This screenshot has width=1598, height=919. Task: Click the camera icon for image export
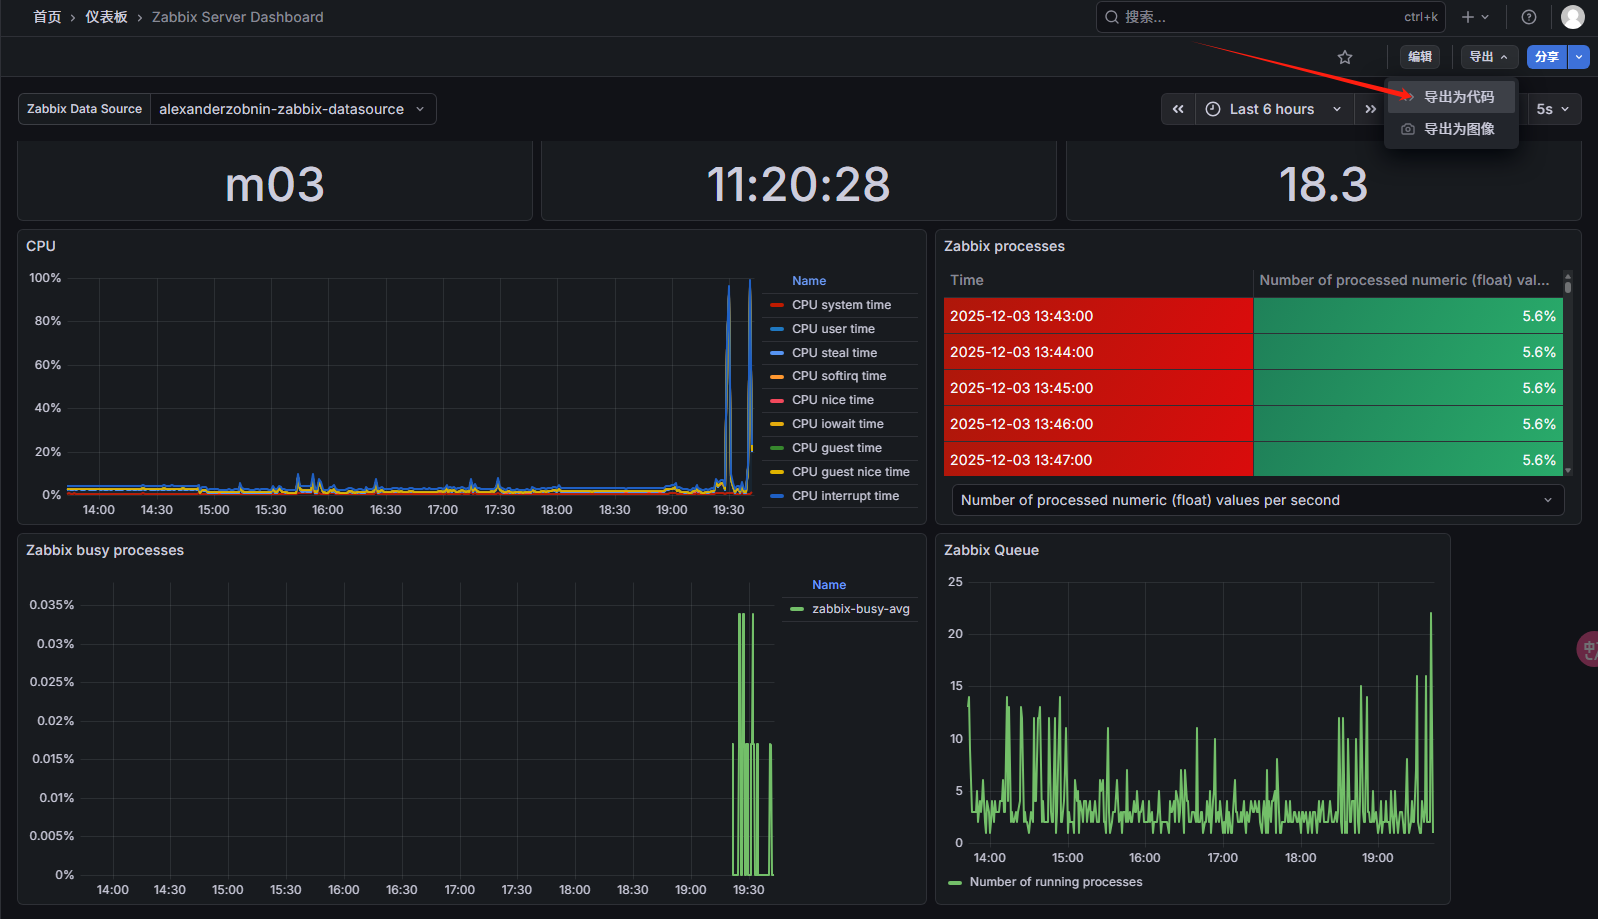(x=1408, y=129)
